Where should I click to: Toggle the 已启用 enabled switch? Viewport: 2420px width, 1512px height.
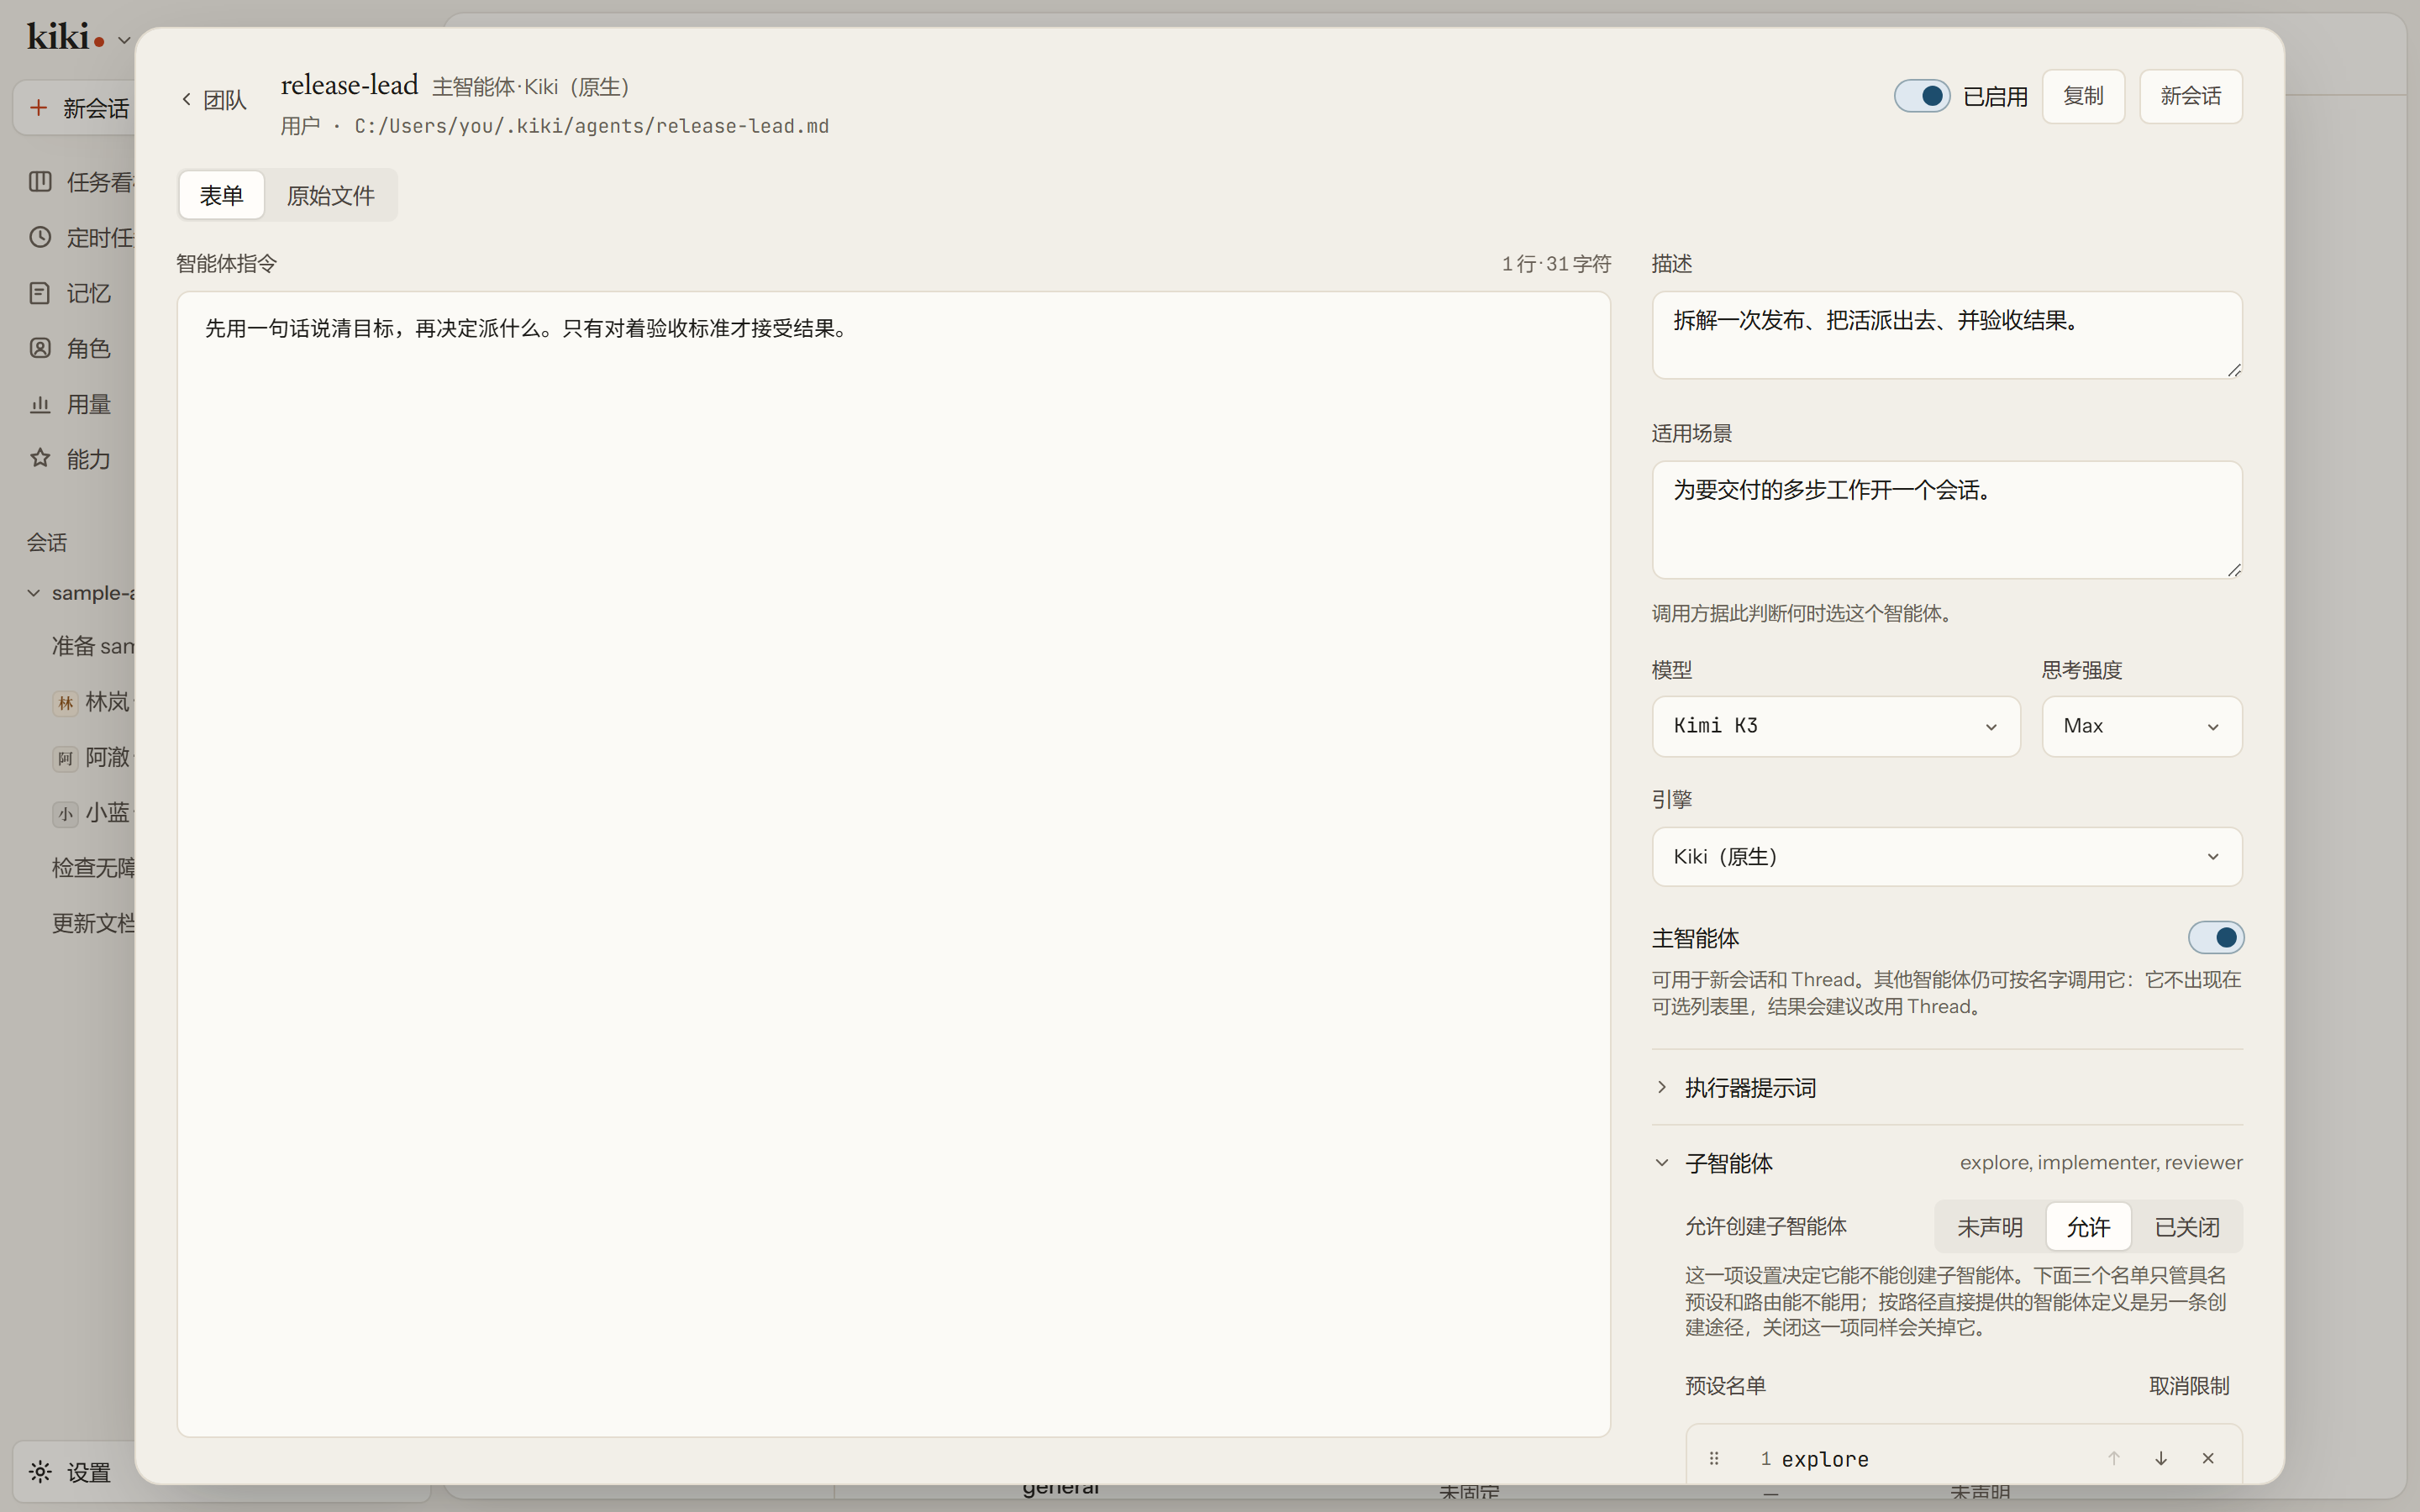[x=1921, y=96]
